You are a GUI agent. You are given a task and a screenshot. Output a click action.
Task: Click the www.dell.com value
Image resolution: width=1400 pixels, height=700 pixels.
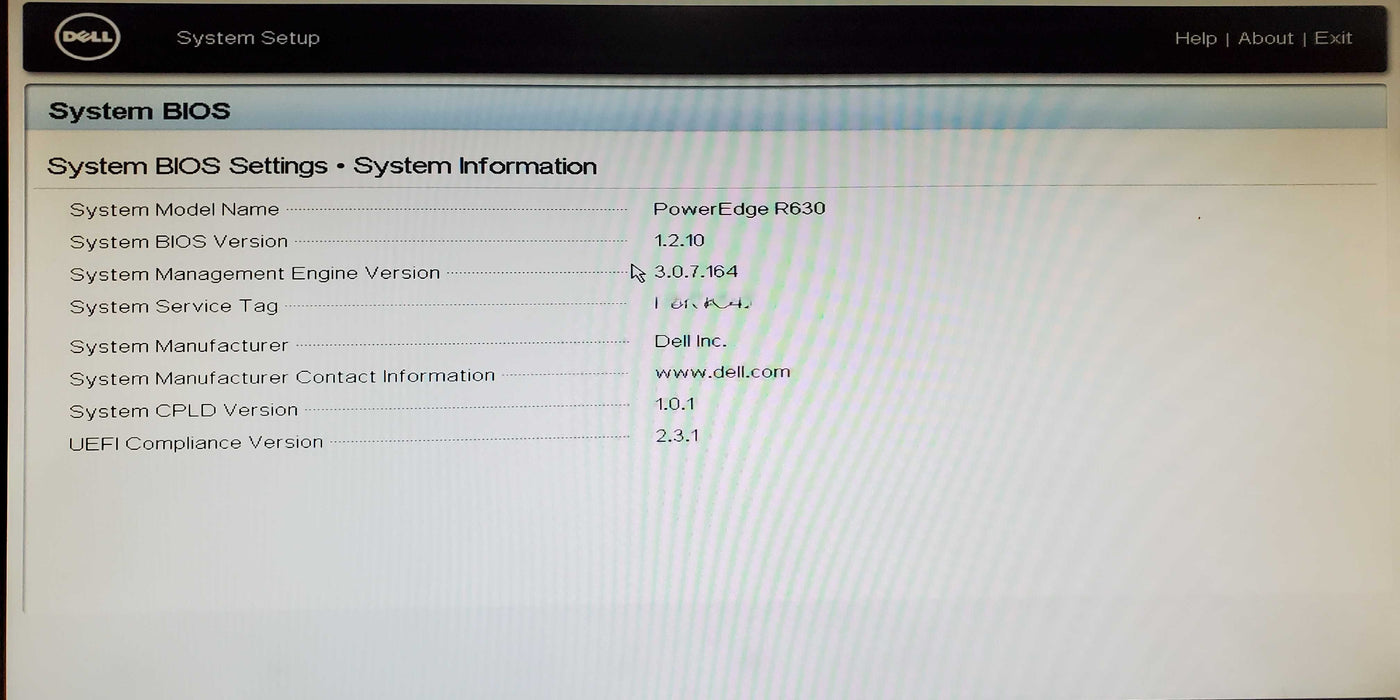pyautogui.click(x=722, y=372)
